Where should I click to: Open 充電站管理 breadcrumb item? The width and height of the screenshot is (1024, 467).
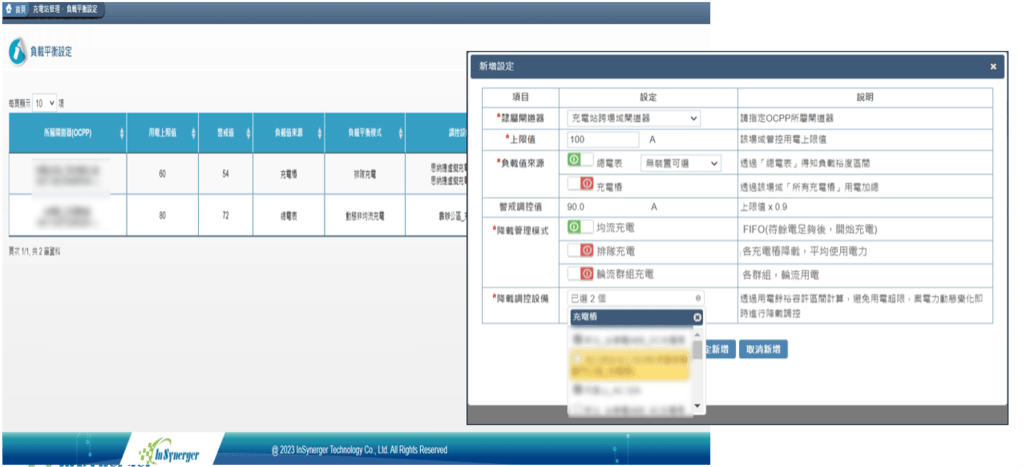44,10
